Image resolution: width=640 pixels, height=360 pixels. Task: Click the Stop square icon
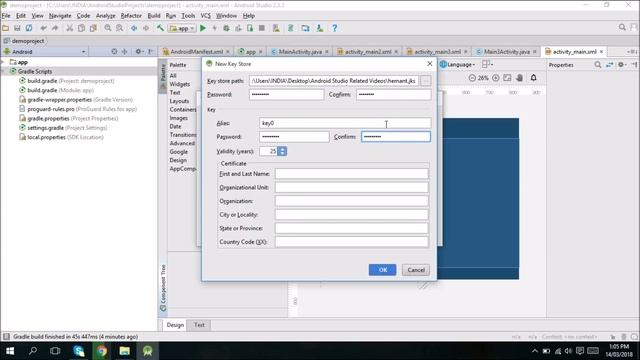(262, 28)
